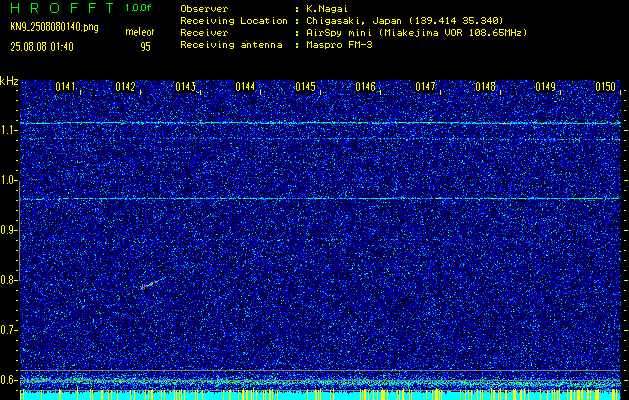Click the kHz axis unit label
Viewport: 629px width, 400px height.
click(9, 81)
